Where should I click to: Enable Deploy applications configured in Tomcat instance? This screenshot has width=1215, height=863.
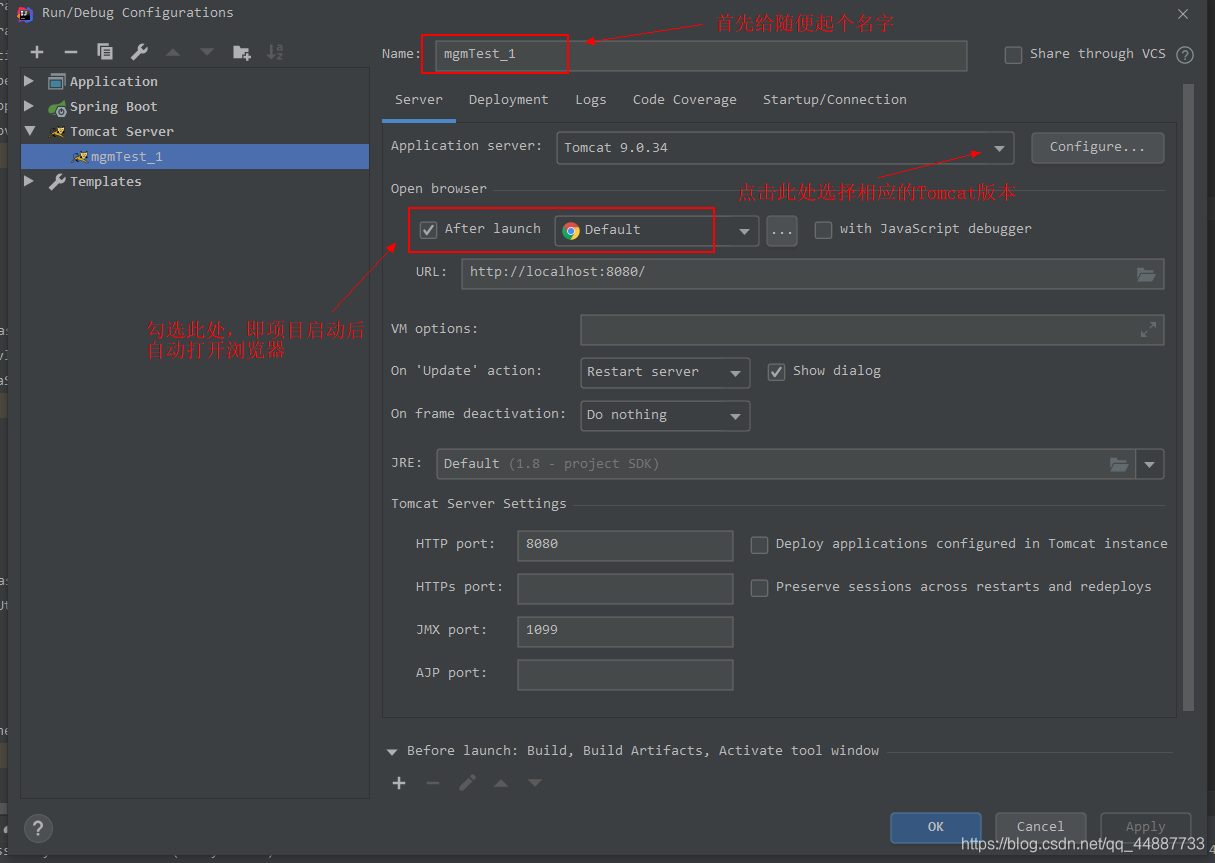click(x=759, y=545)
